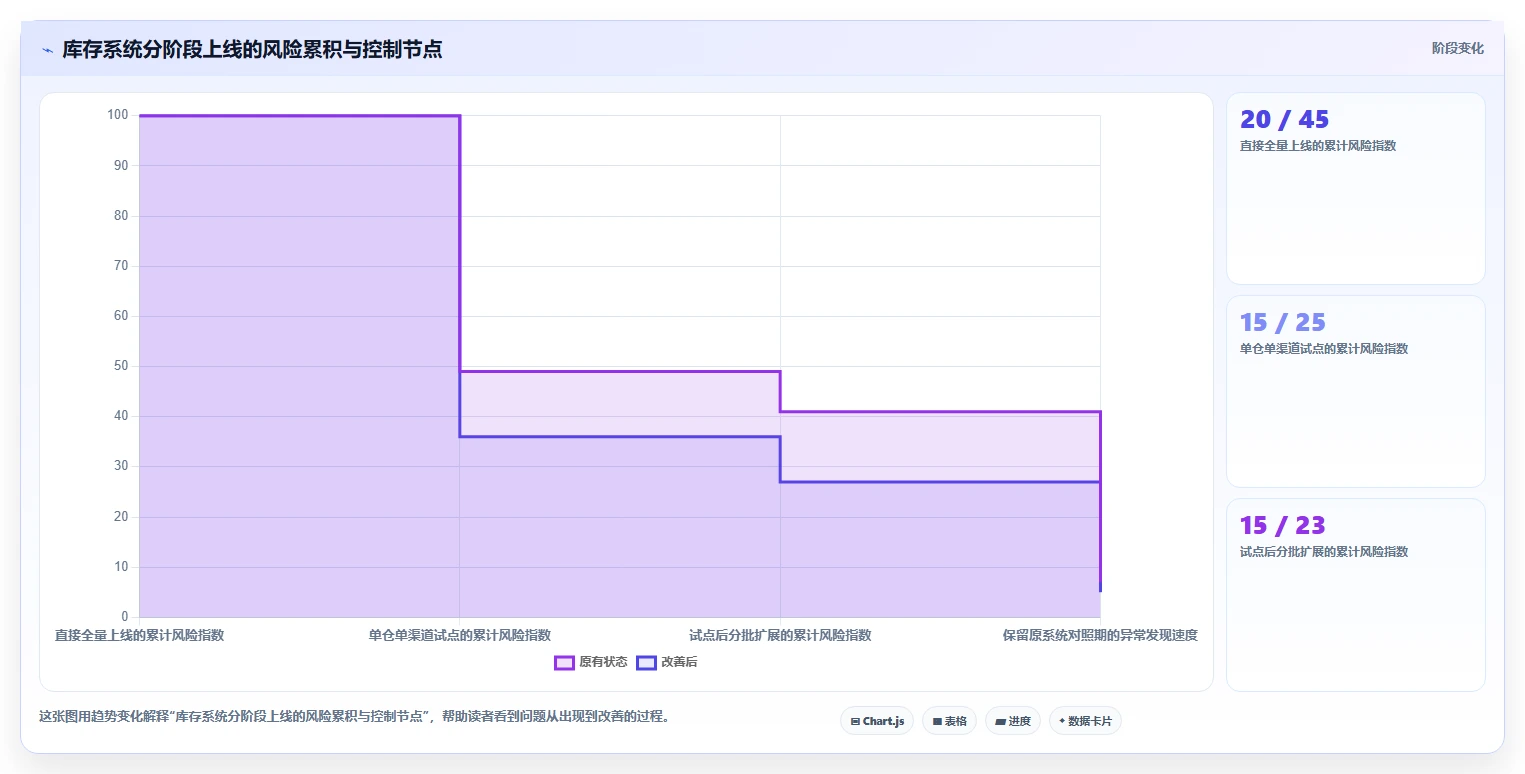This screenshot has height=774, width=1525.
Task: Click card caption 单仓单渠道试点的累计风险指数
Action: [x=1324, y=349]
